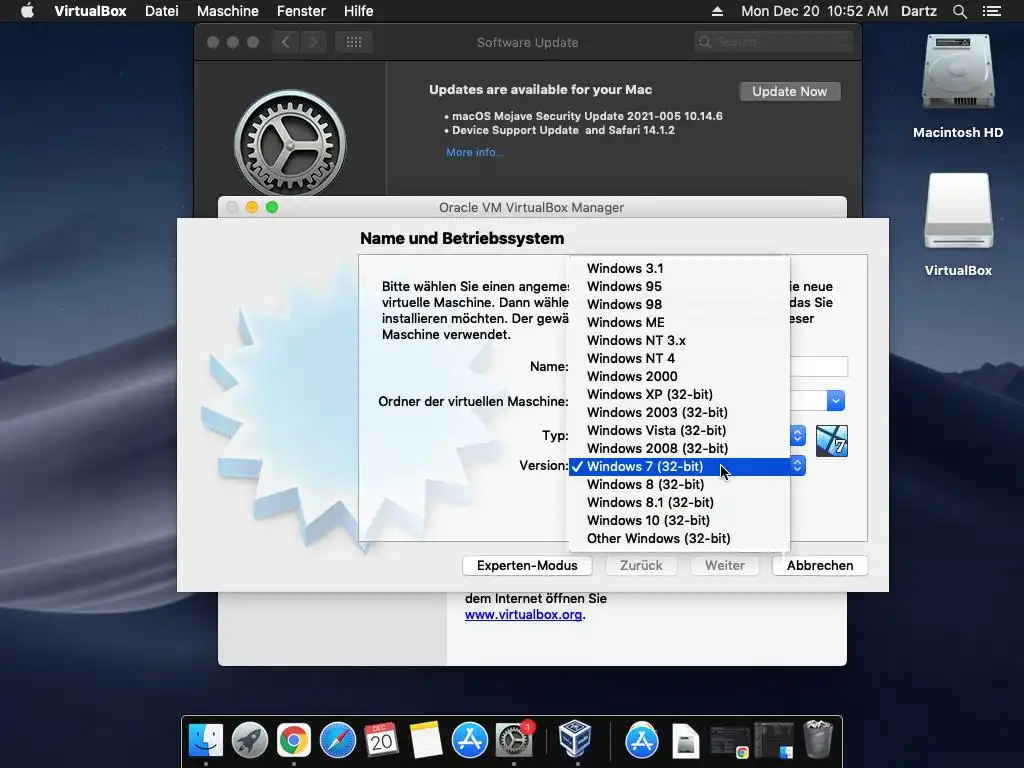Viewport: 1024px width, 768px height.
Task: Select Windows Vista (32-bit)
Action: click(x=679, y=430)
